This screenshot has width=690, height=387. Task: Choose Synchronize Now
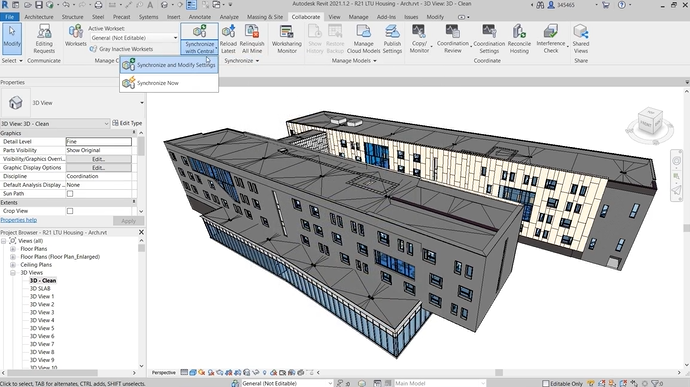point(169,83)
